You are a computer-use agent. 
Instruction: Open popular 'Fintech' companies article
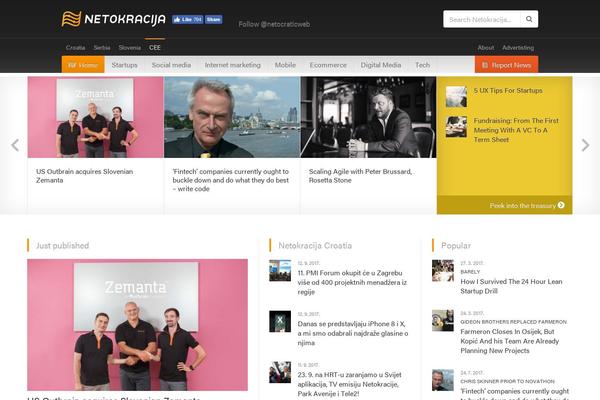515,393
